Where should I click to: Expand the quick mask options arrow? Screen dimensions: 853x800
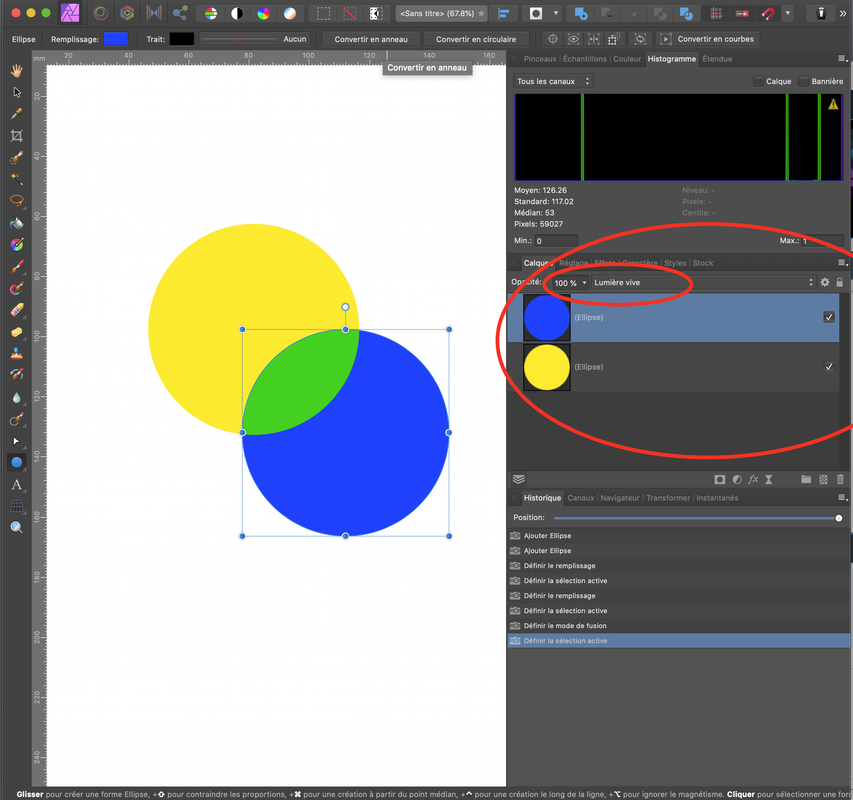tap(555, 13)
